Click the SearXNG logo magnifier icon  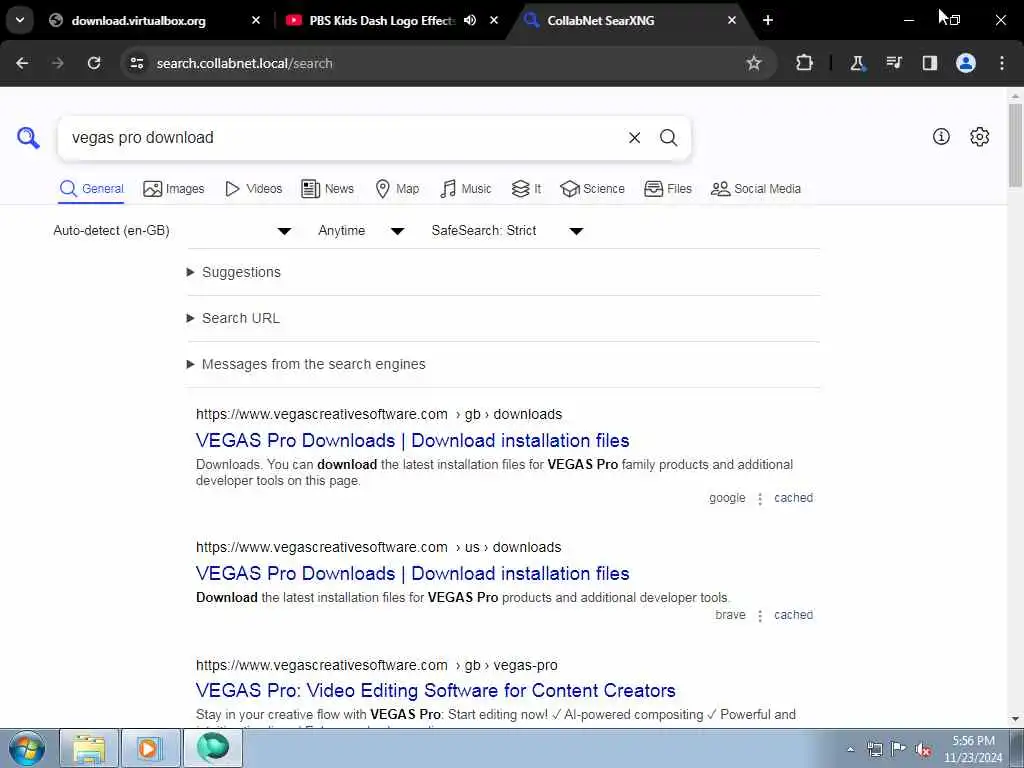tap(28, 138)
